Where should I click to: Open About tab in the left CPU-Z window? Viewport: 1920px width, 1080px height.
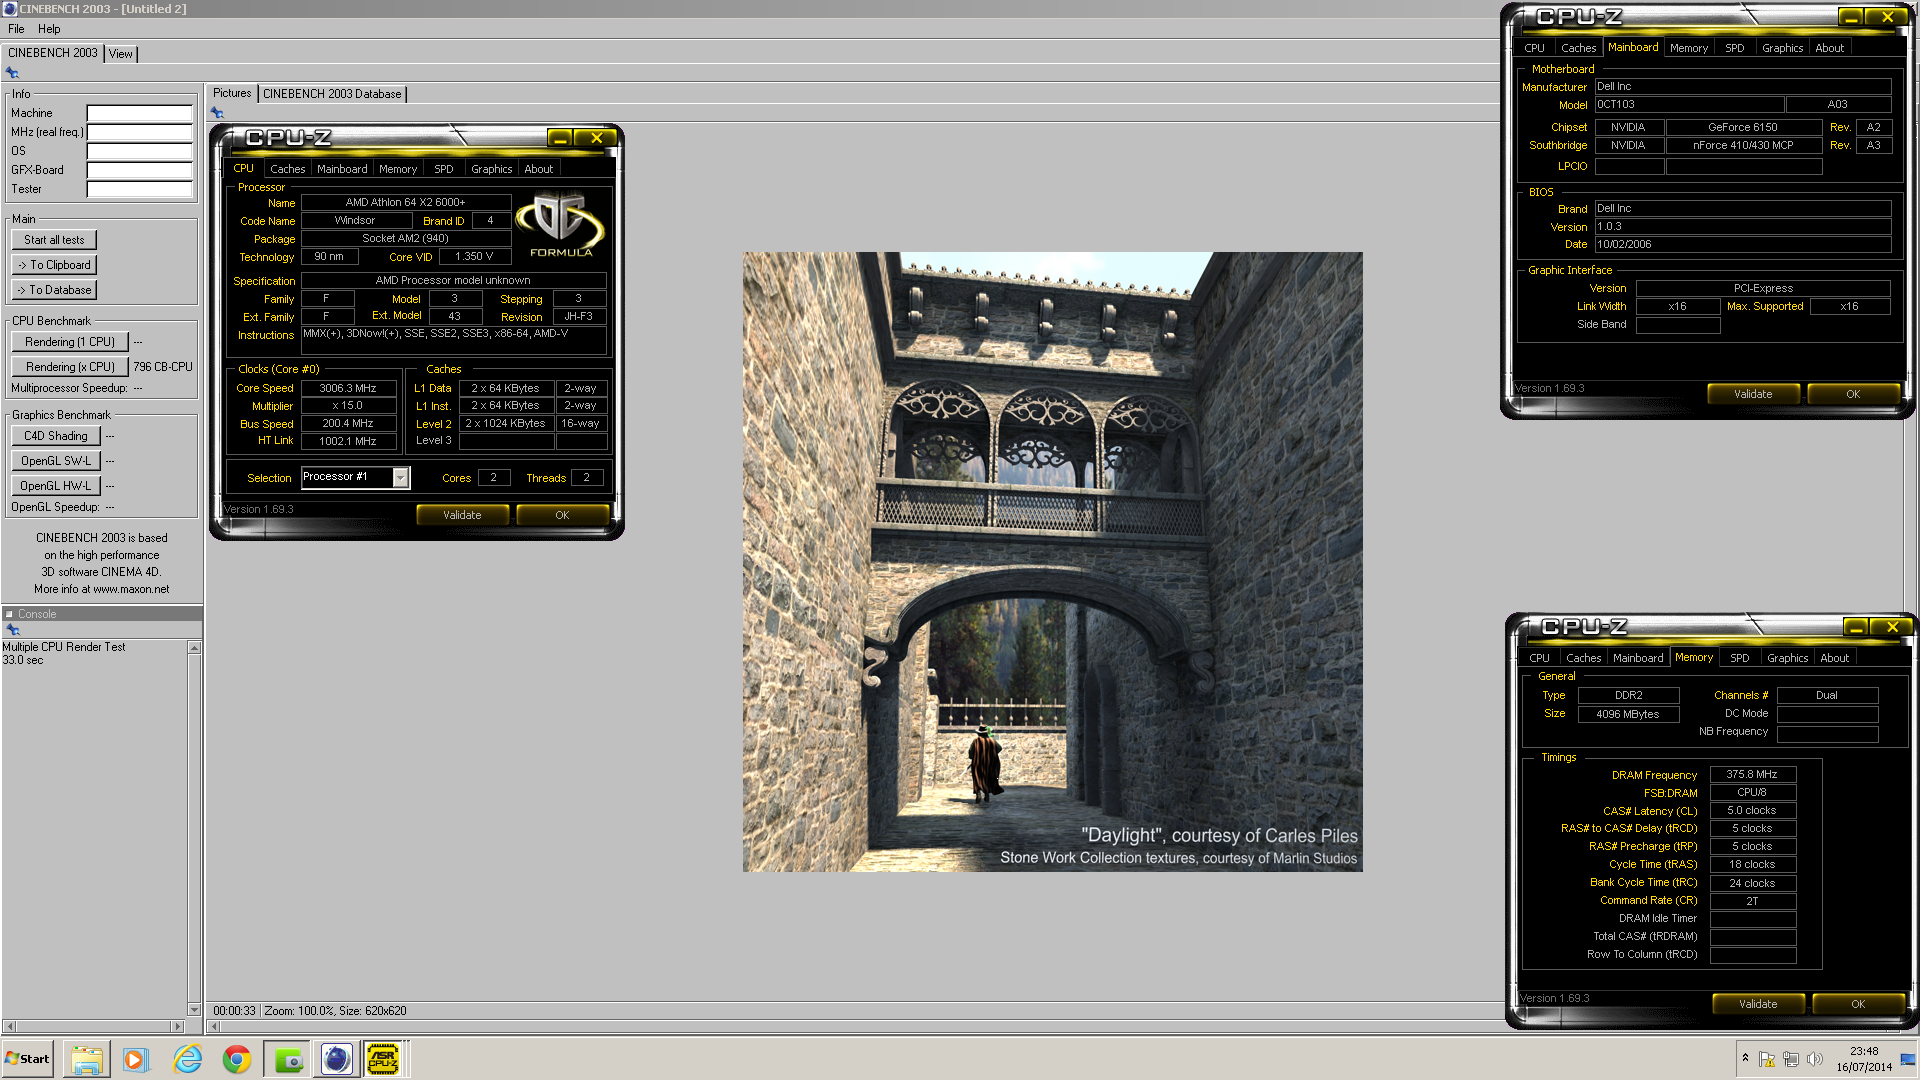click(539, 169)
